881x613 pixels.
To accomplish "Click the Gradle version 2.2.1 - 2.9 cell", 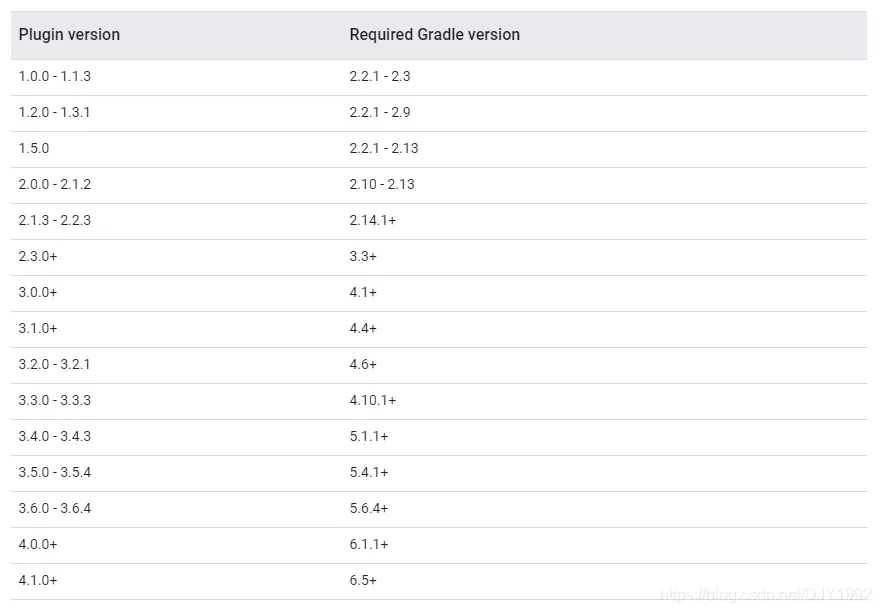I will [x=380, y=113].
